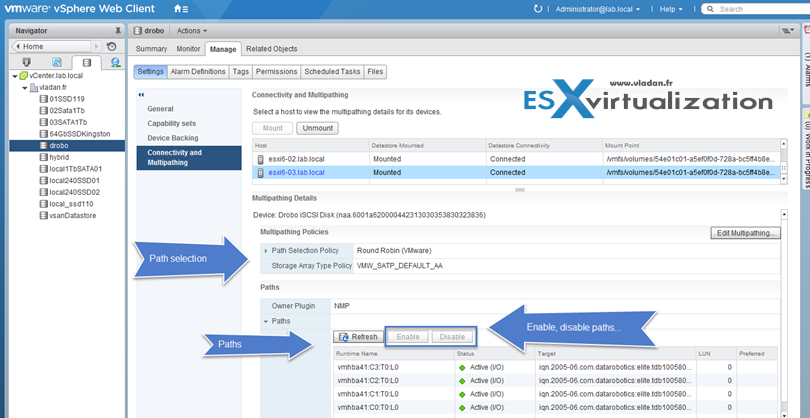
Task: Switch to Networking navigator tab
Action: [x=115, y=63]
